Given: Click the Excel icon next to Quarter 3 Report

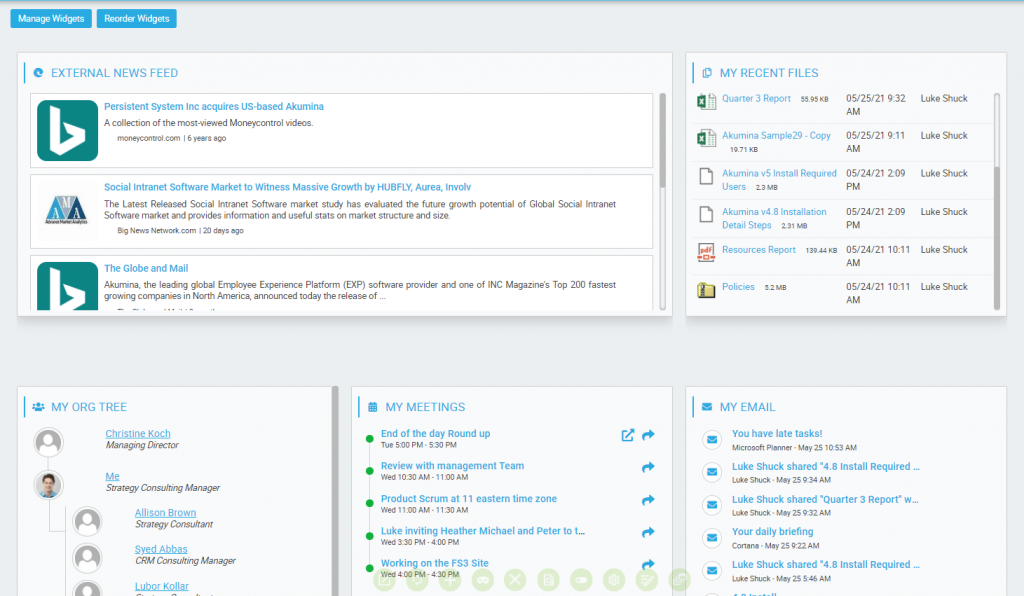Looking at the screenshot, I should click(x=706, y=101).
